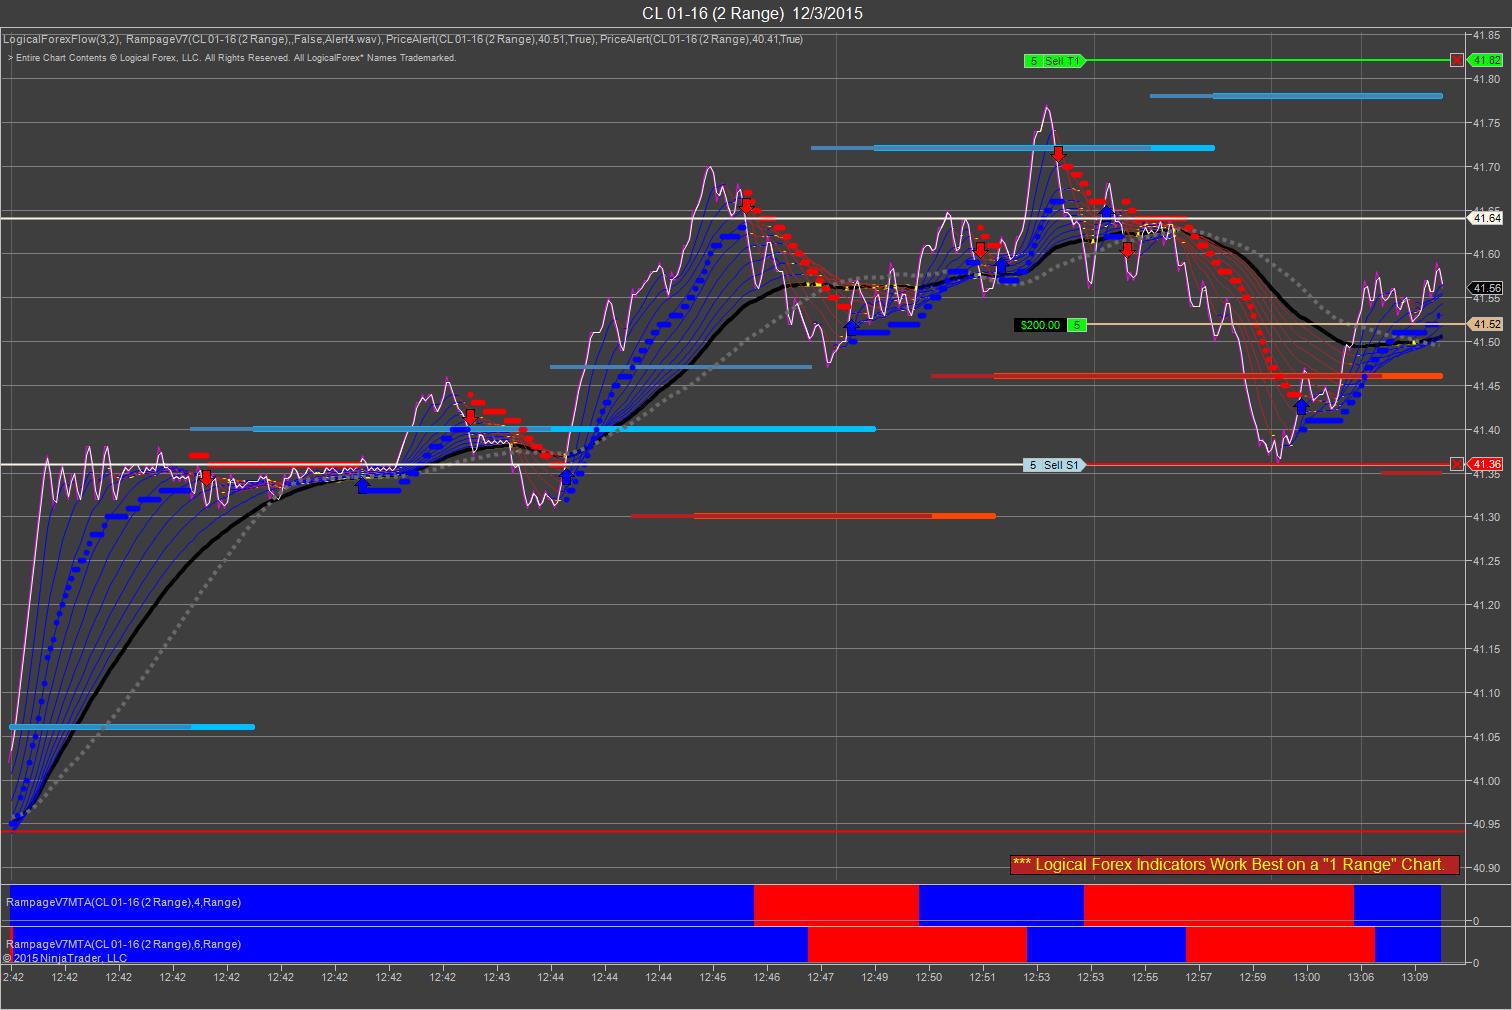
Task: Click the $200.00 position profit label
Action: tap(1040, 325)
